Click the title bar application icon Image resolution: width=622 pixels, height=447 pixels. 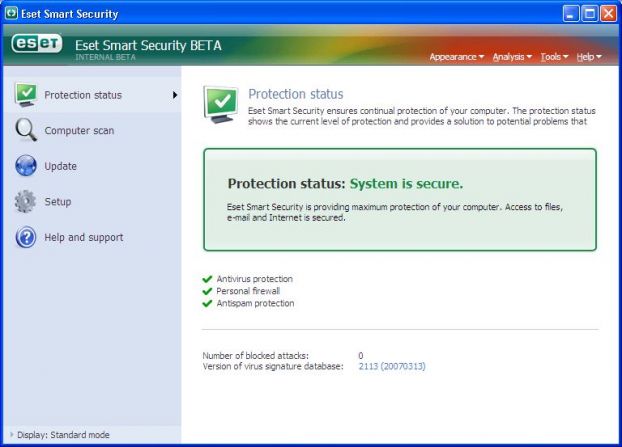[x=11, y=14]
